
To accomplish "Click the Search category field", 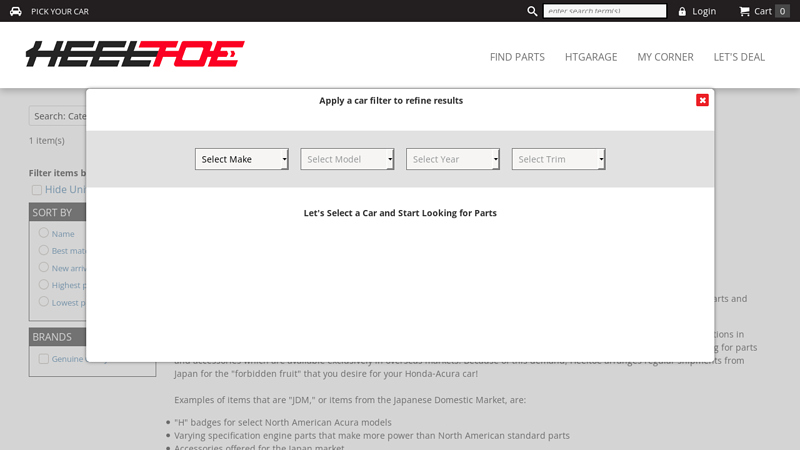I will pyautogui.click(x=58, y=116).
